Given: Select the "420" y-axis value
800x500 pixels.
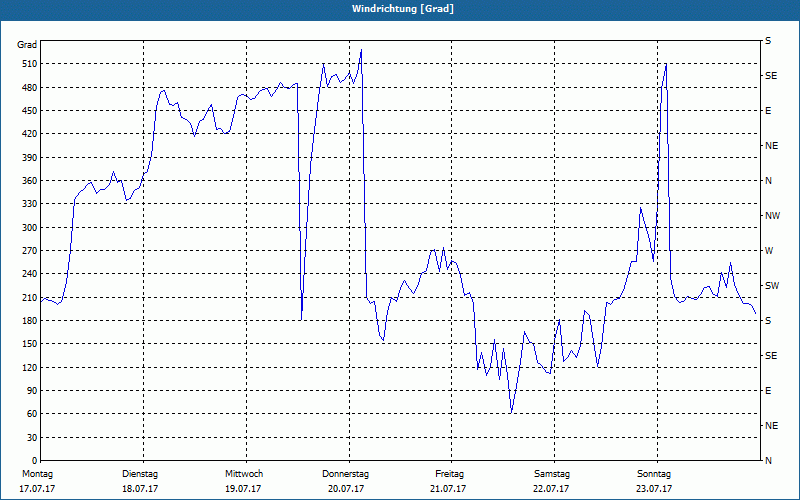Looking at the screenshot, I should coord(30,134).
